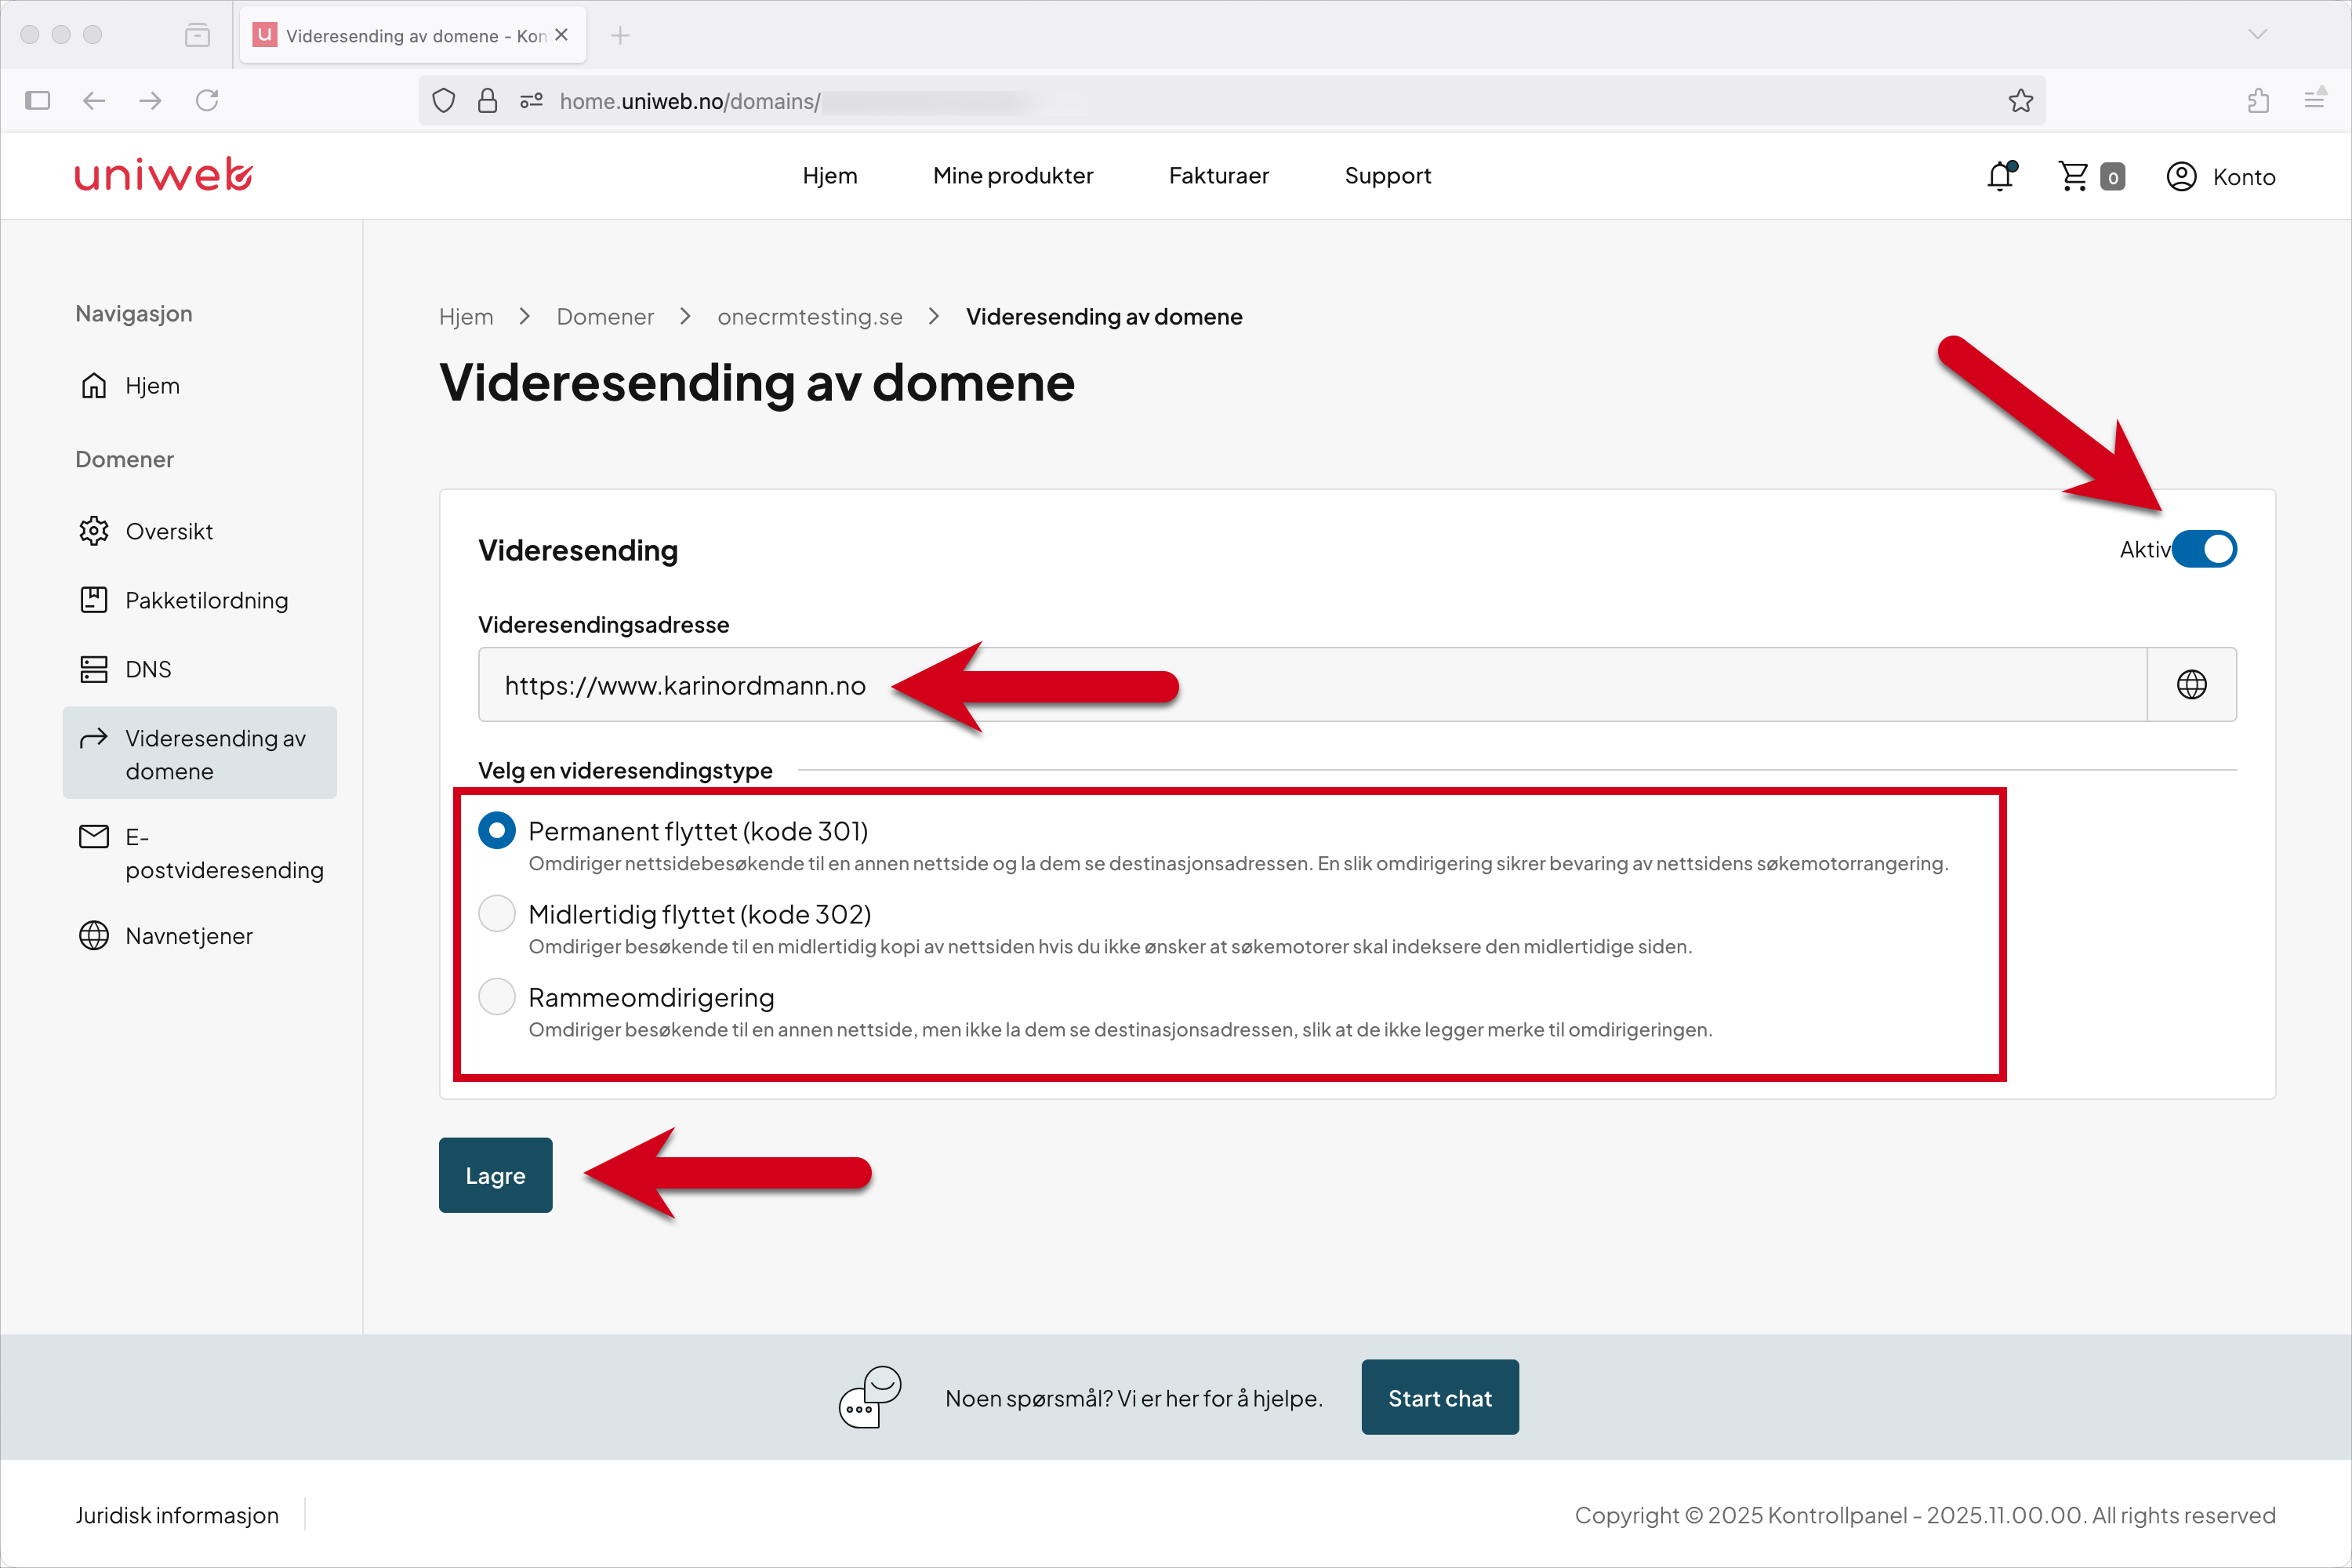Click the uniweb logo
Viewport: 2352px width, 1568px height.
point(164,175)
